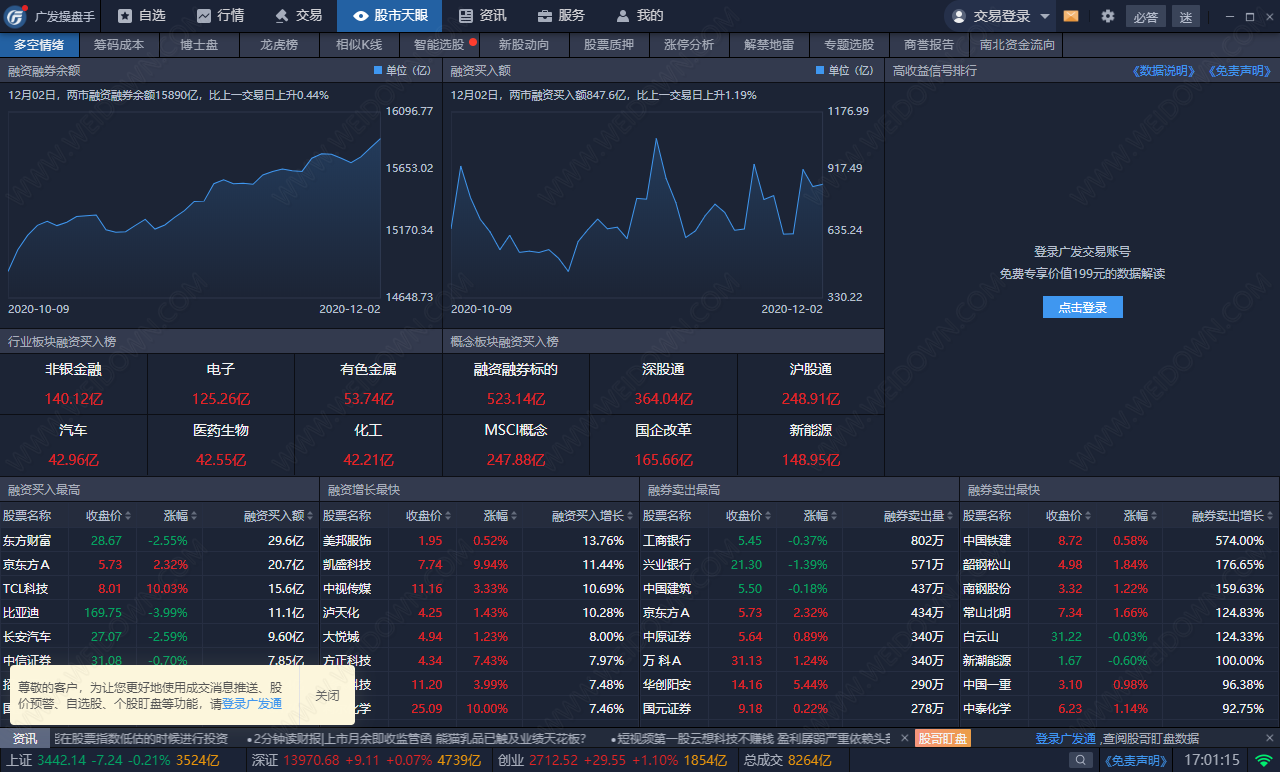Dismiss the notice with 关闭
The image size is (1280, 772).
click(327, 696)
